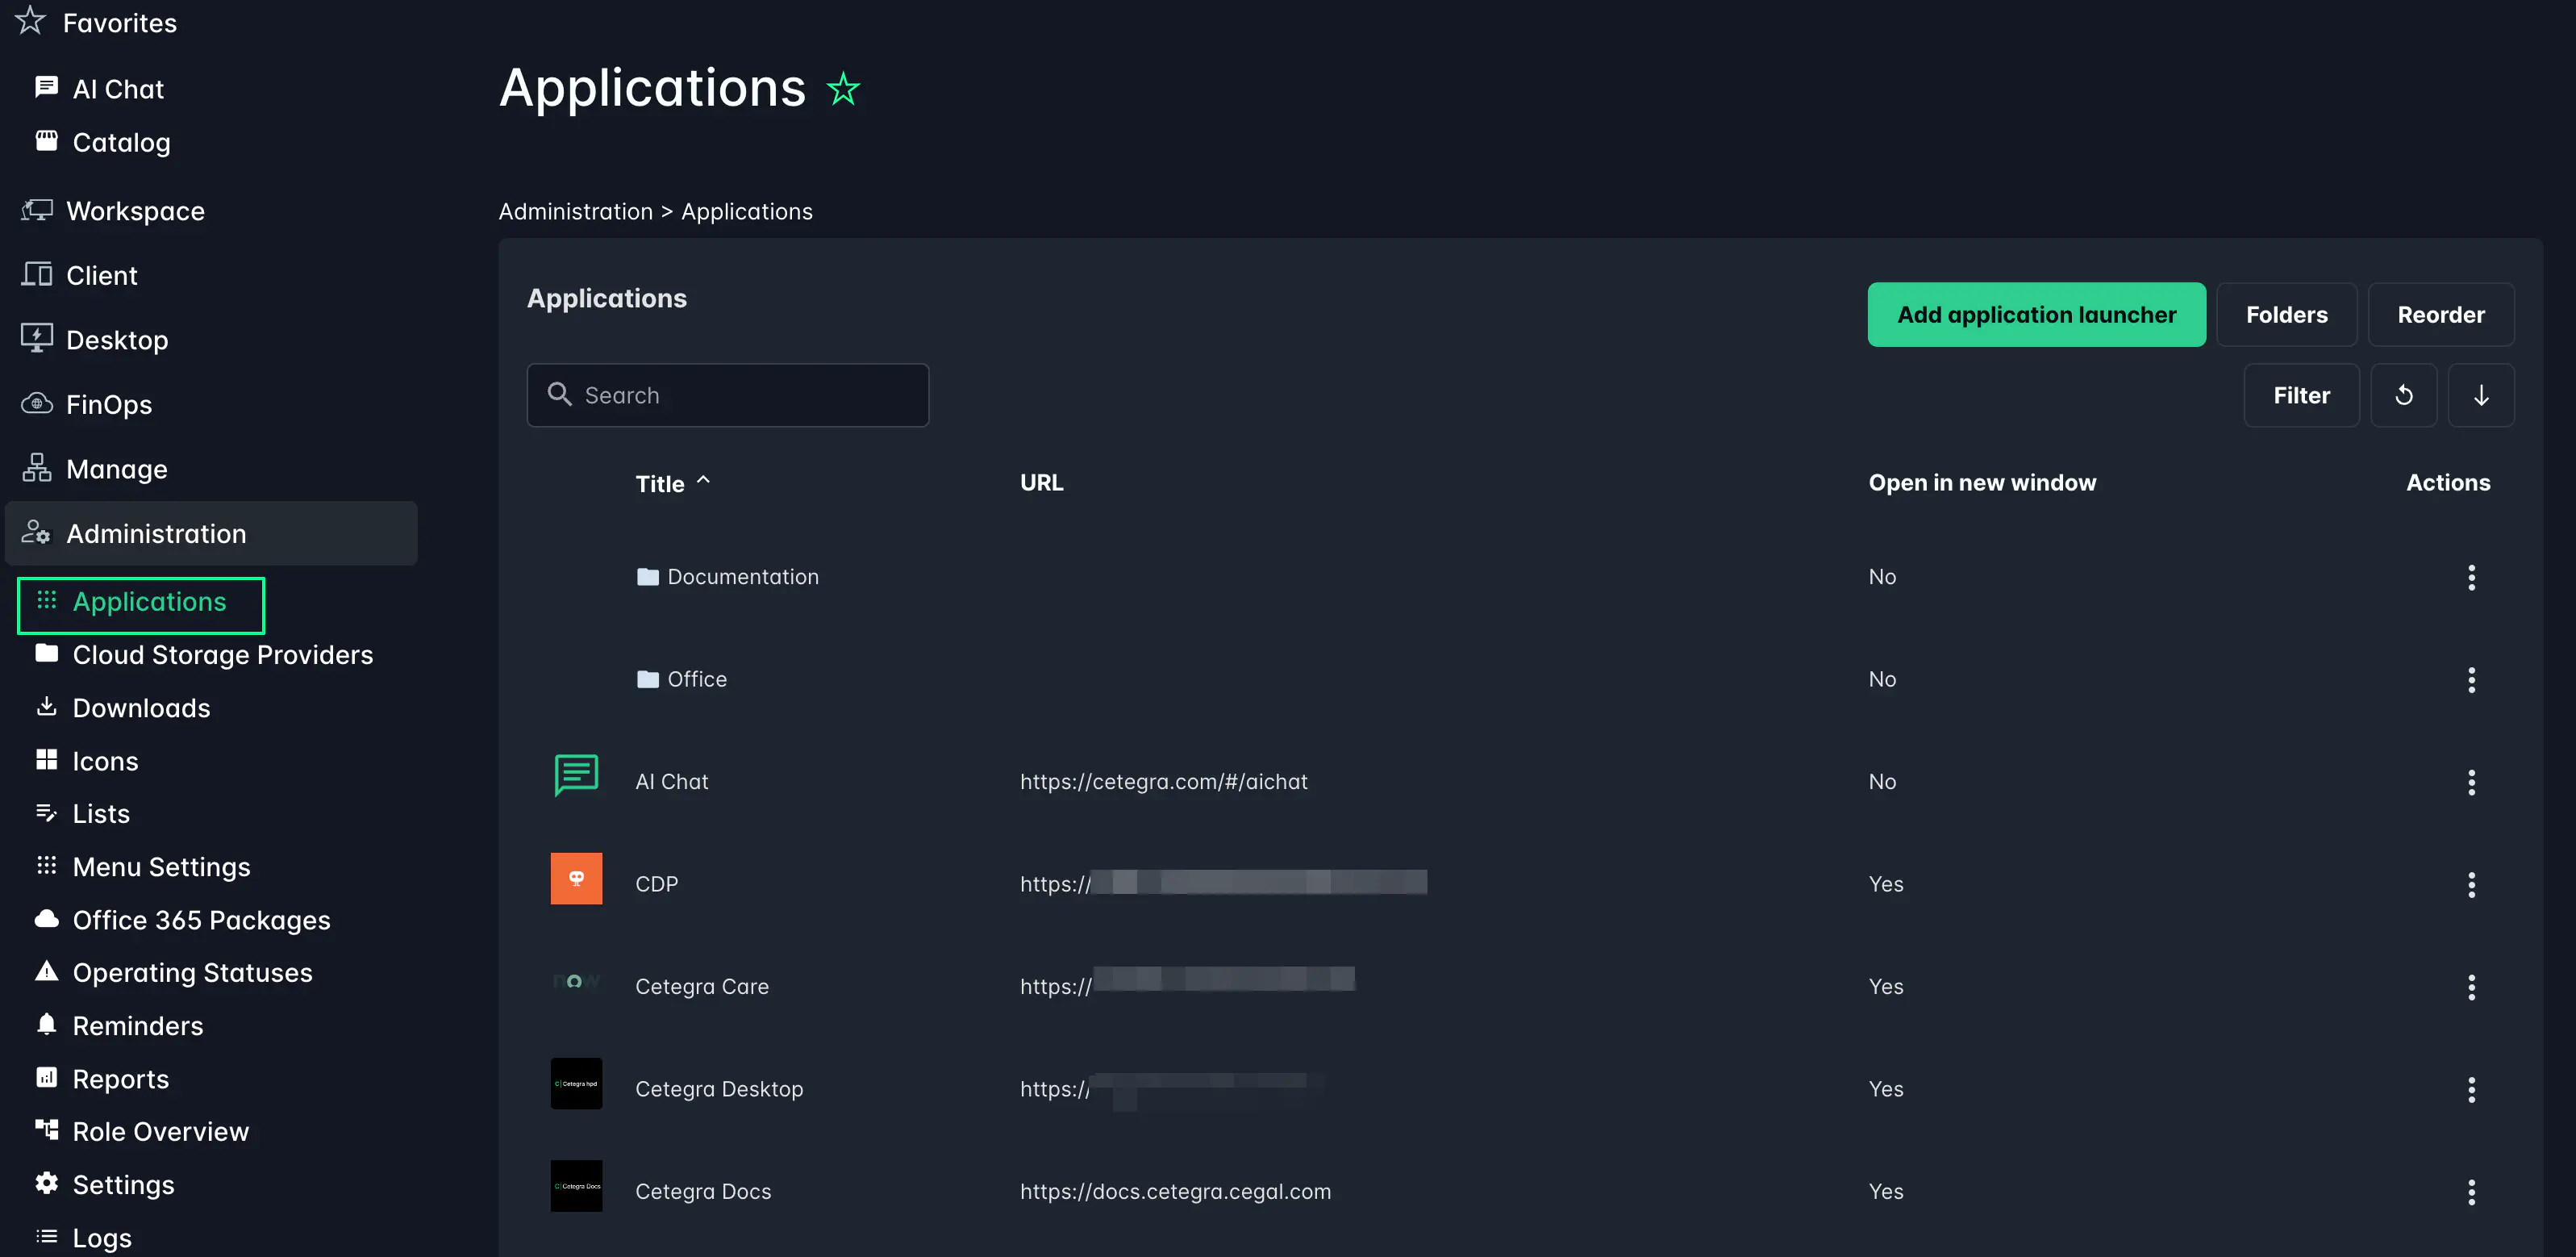Click the https://docs.cetegra.cegal.com URL
Screen dimensions: 2576x1257
tap(1175, 1192)
